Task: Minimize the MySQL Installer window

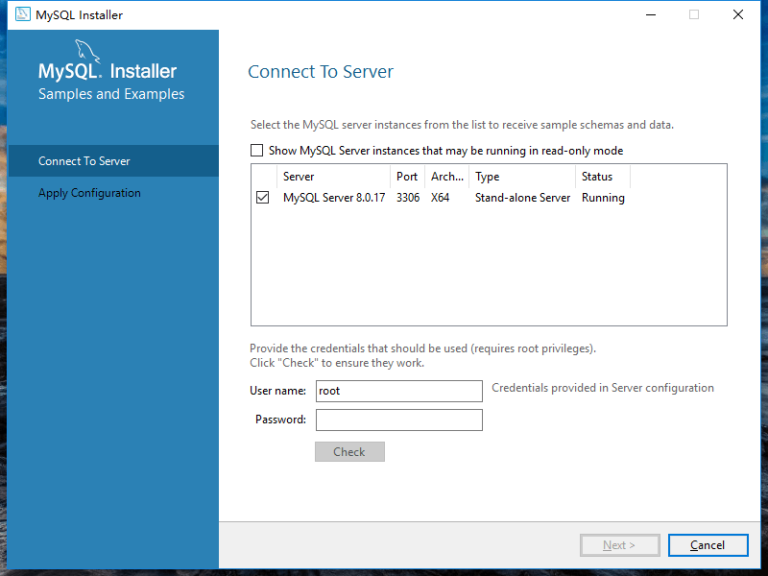Action: pyautogui.click(x=650, y=15)
